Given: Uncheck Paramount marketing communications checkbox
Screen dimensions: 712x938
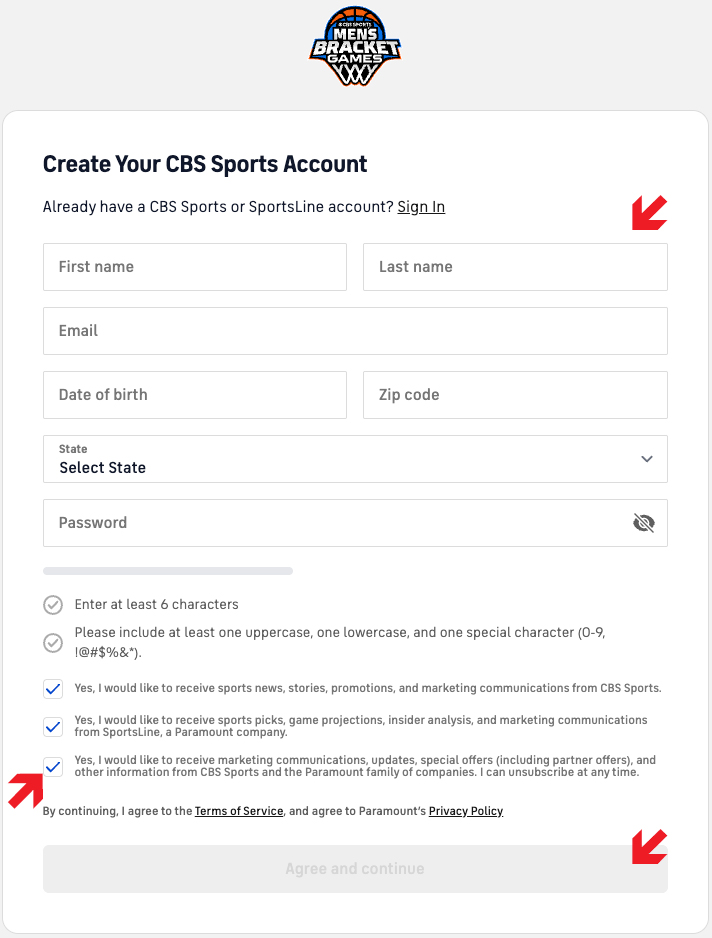Looking at the screenshot, I should tap(53, 767).
